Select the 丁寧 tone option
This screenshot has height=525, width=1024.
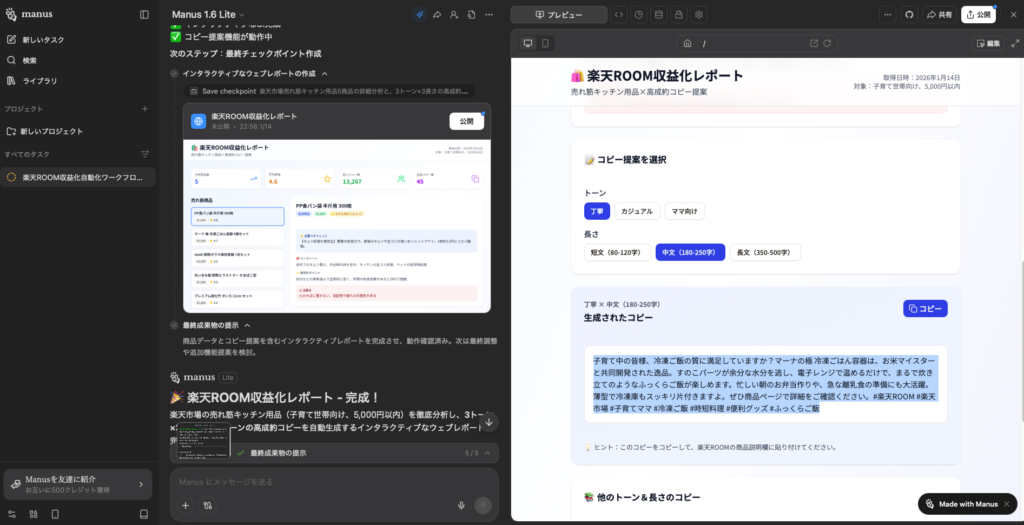[597, 211]
